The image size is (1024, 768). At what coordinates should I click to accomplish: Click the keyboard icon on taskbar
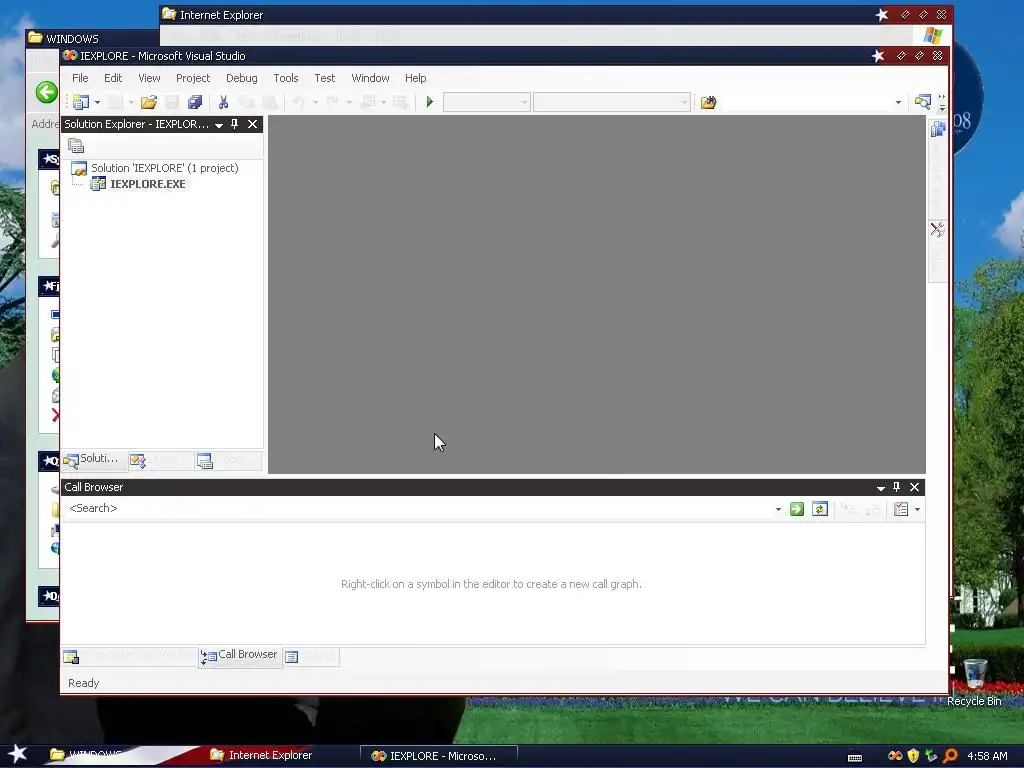pyautogui.click(x=855, y=757)
